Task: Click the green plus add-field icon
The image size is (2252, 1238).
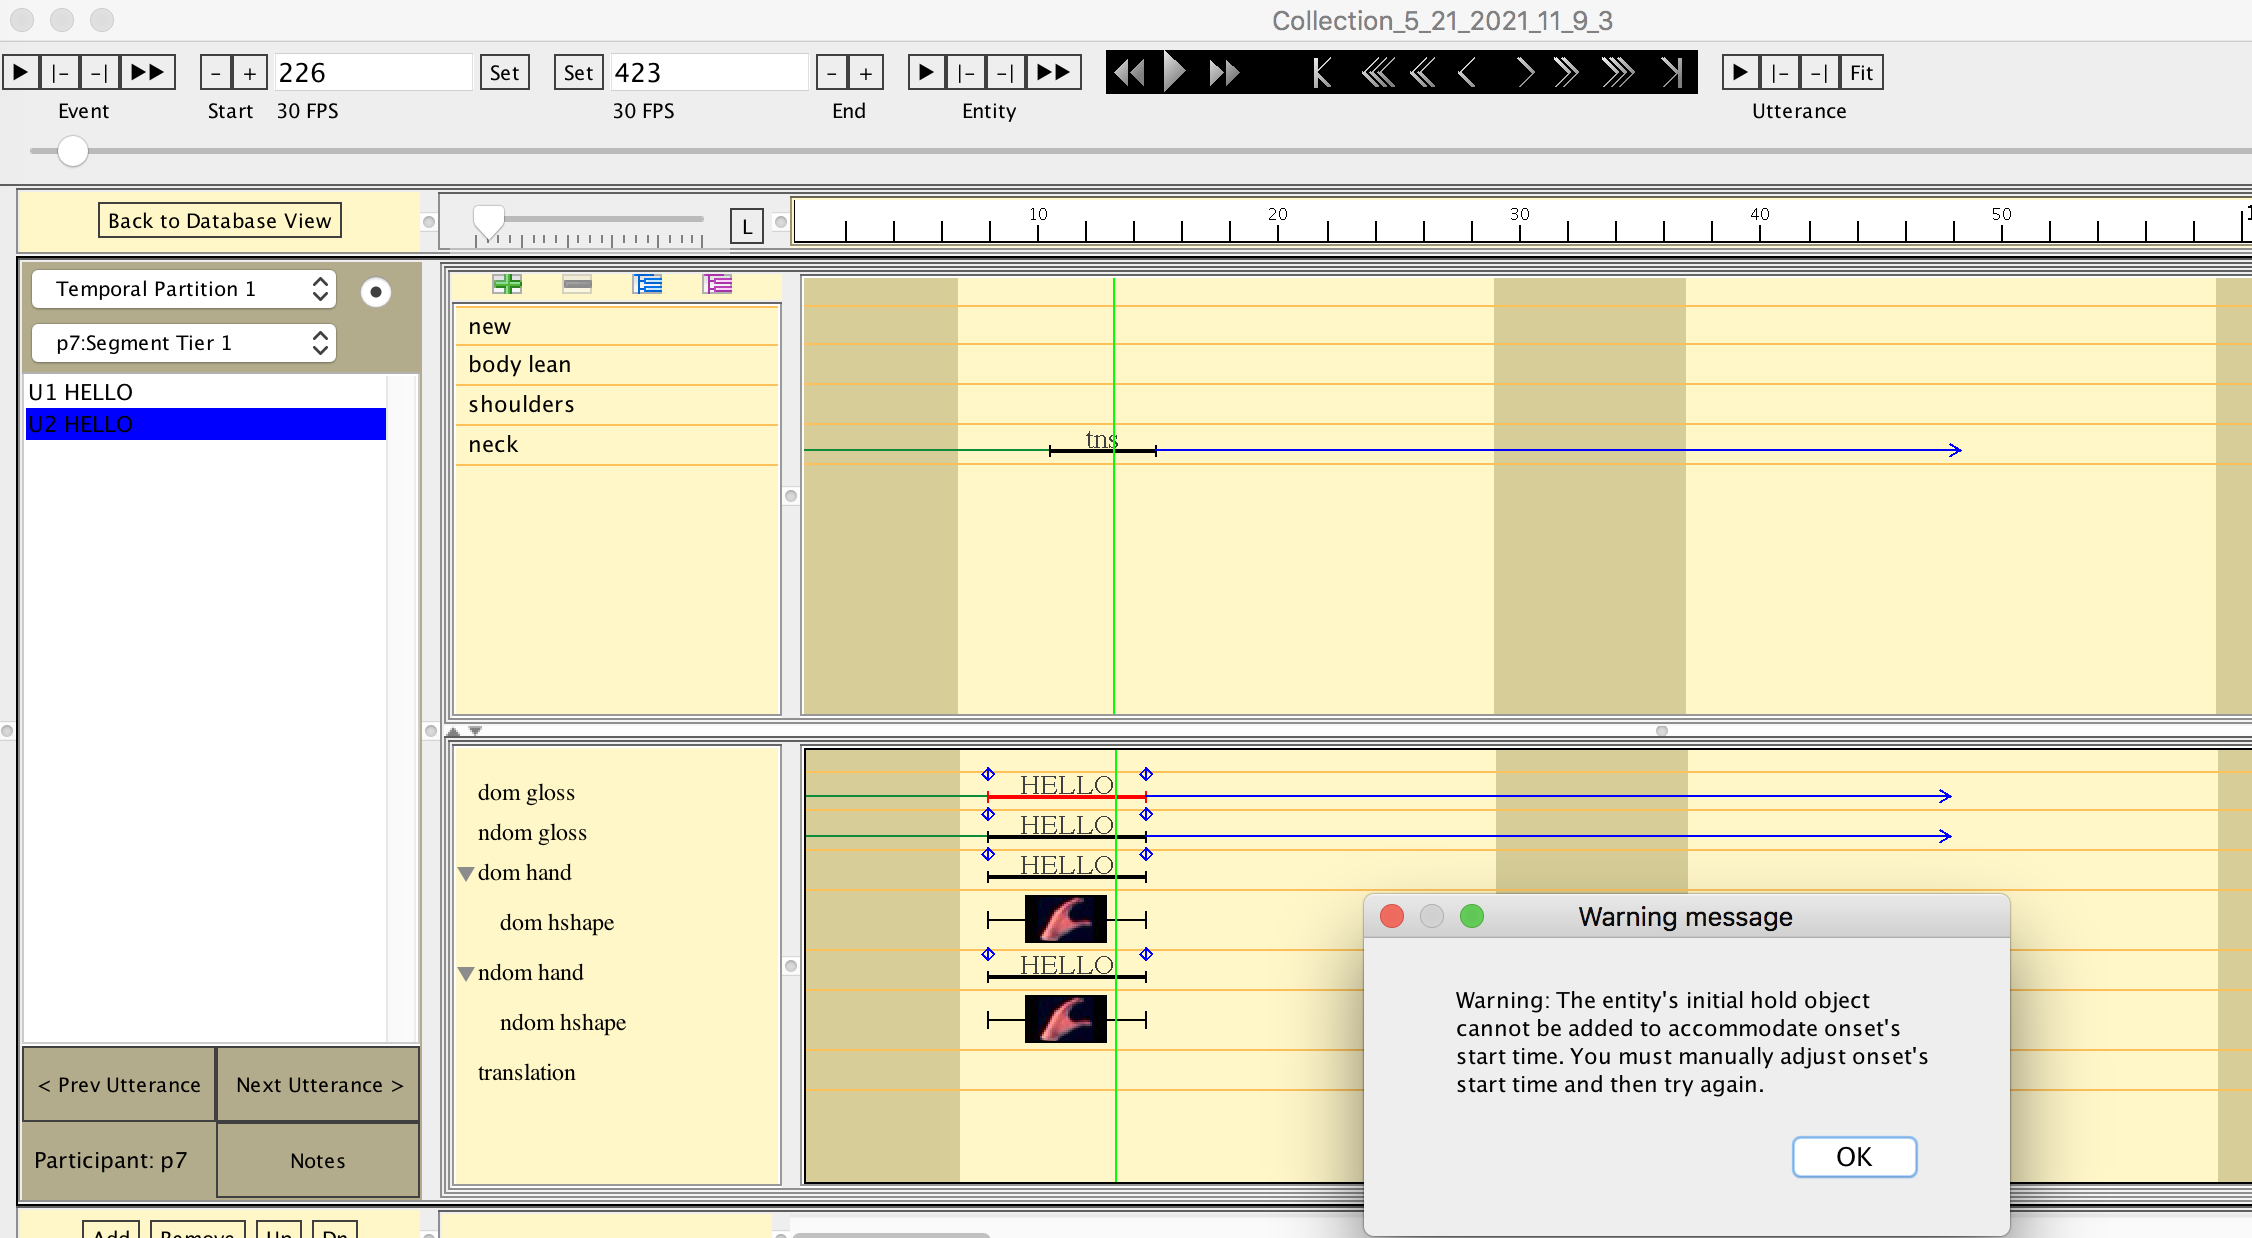Action: pos(508,284)
